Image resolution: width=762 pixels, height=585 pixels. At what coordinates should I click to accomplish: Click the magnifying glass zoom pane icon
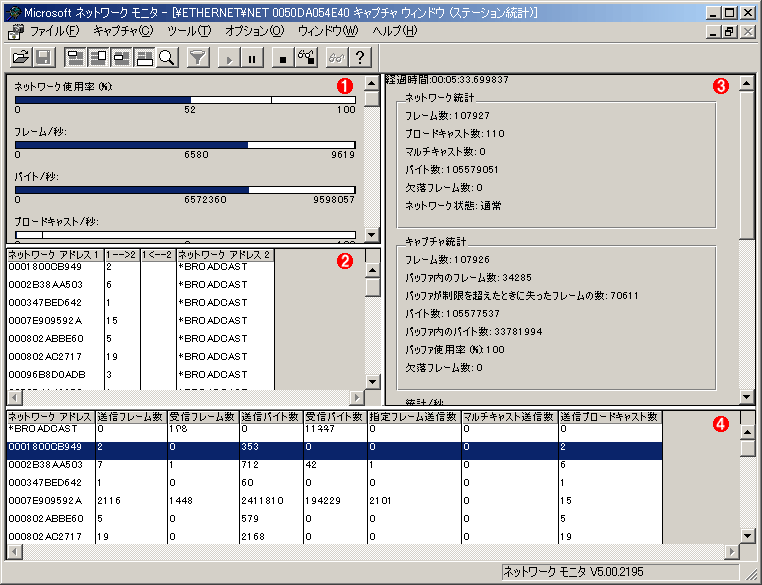[x=167, y=57]
